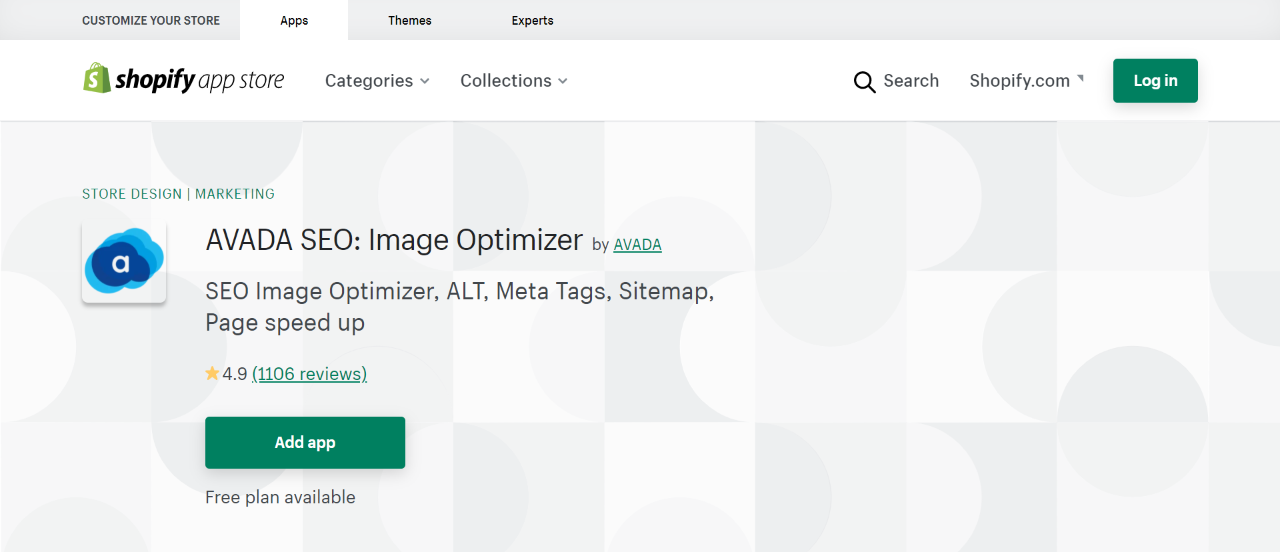Switch to the Themes tab

point(410,20)
